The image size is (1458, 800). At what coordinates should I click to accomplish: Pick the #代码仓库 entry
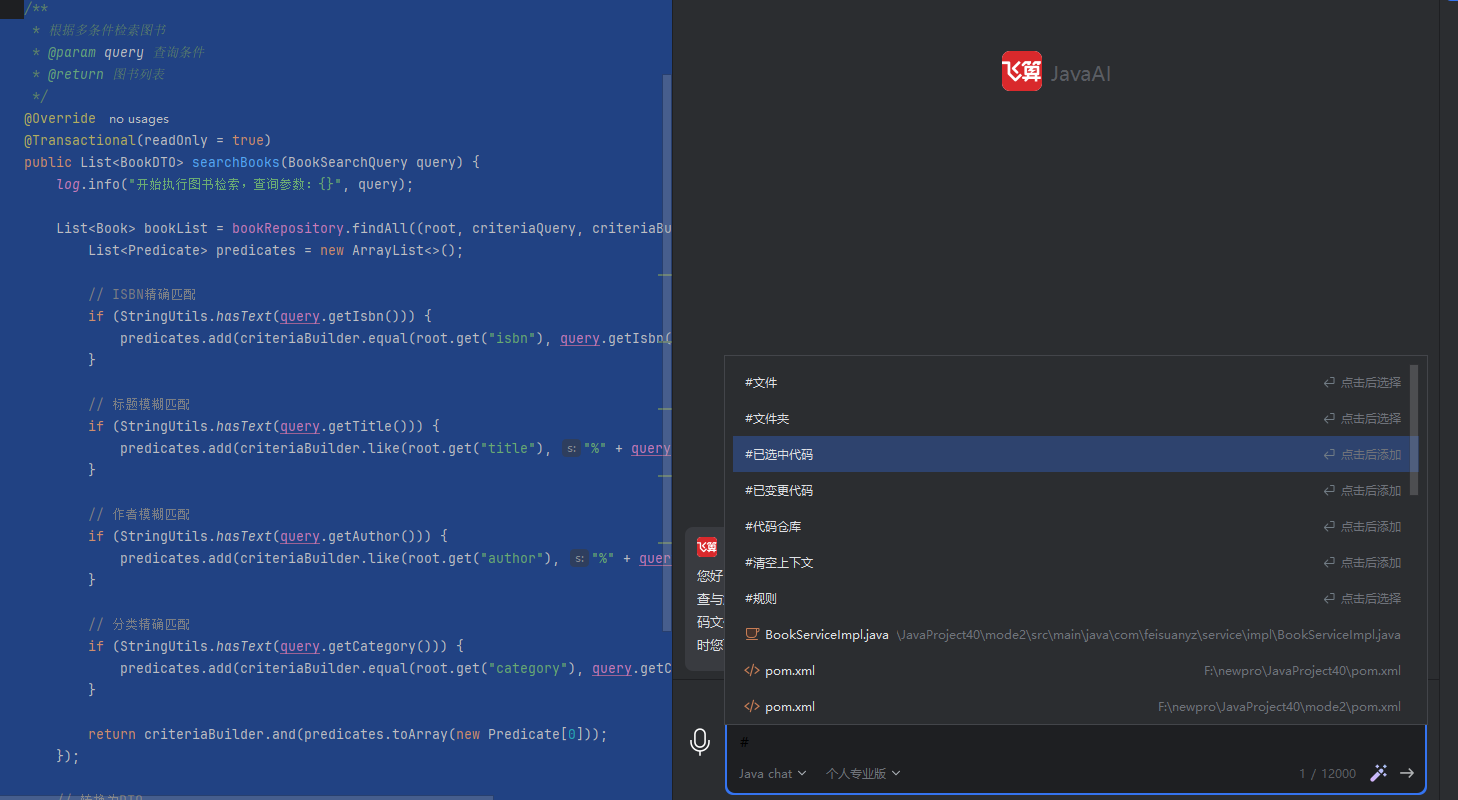pyautogui.click(x=773, y=527)
